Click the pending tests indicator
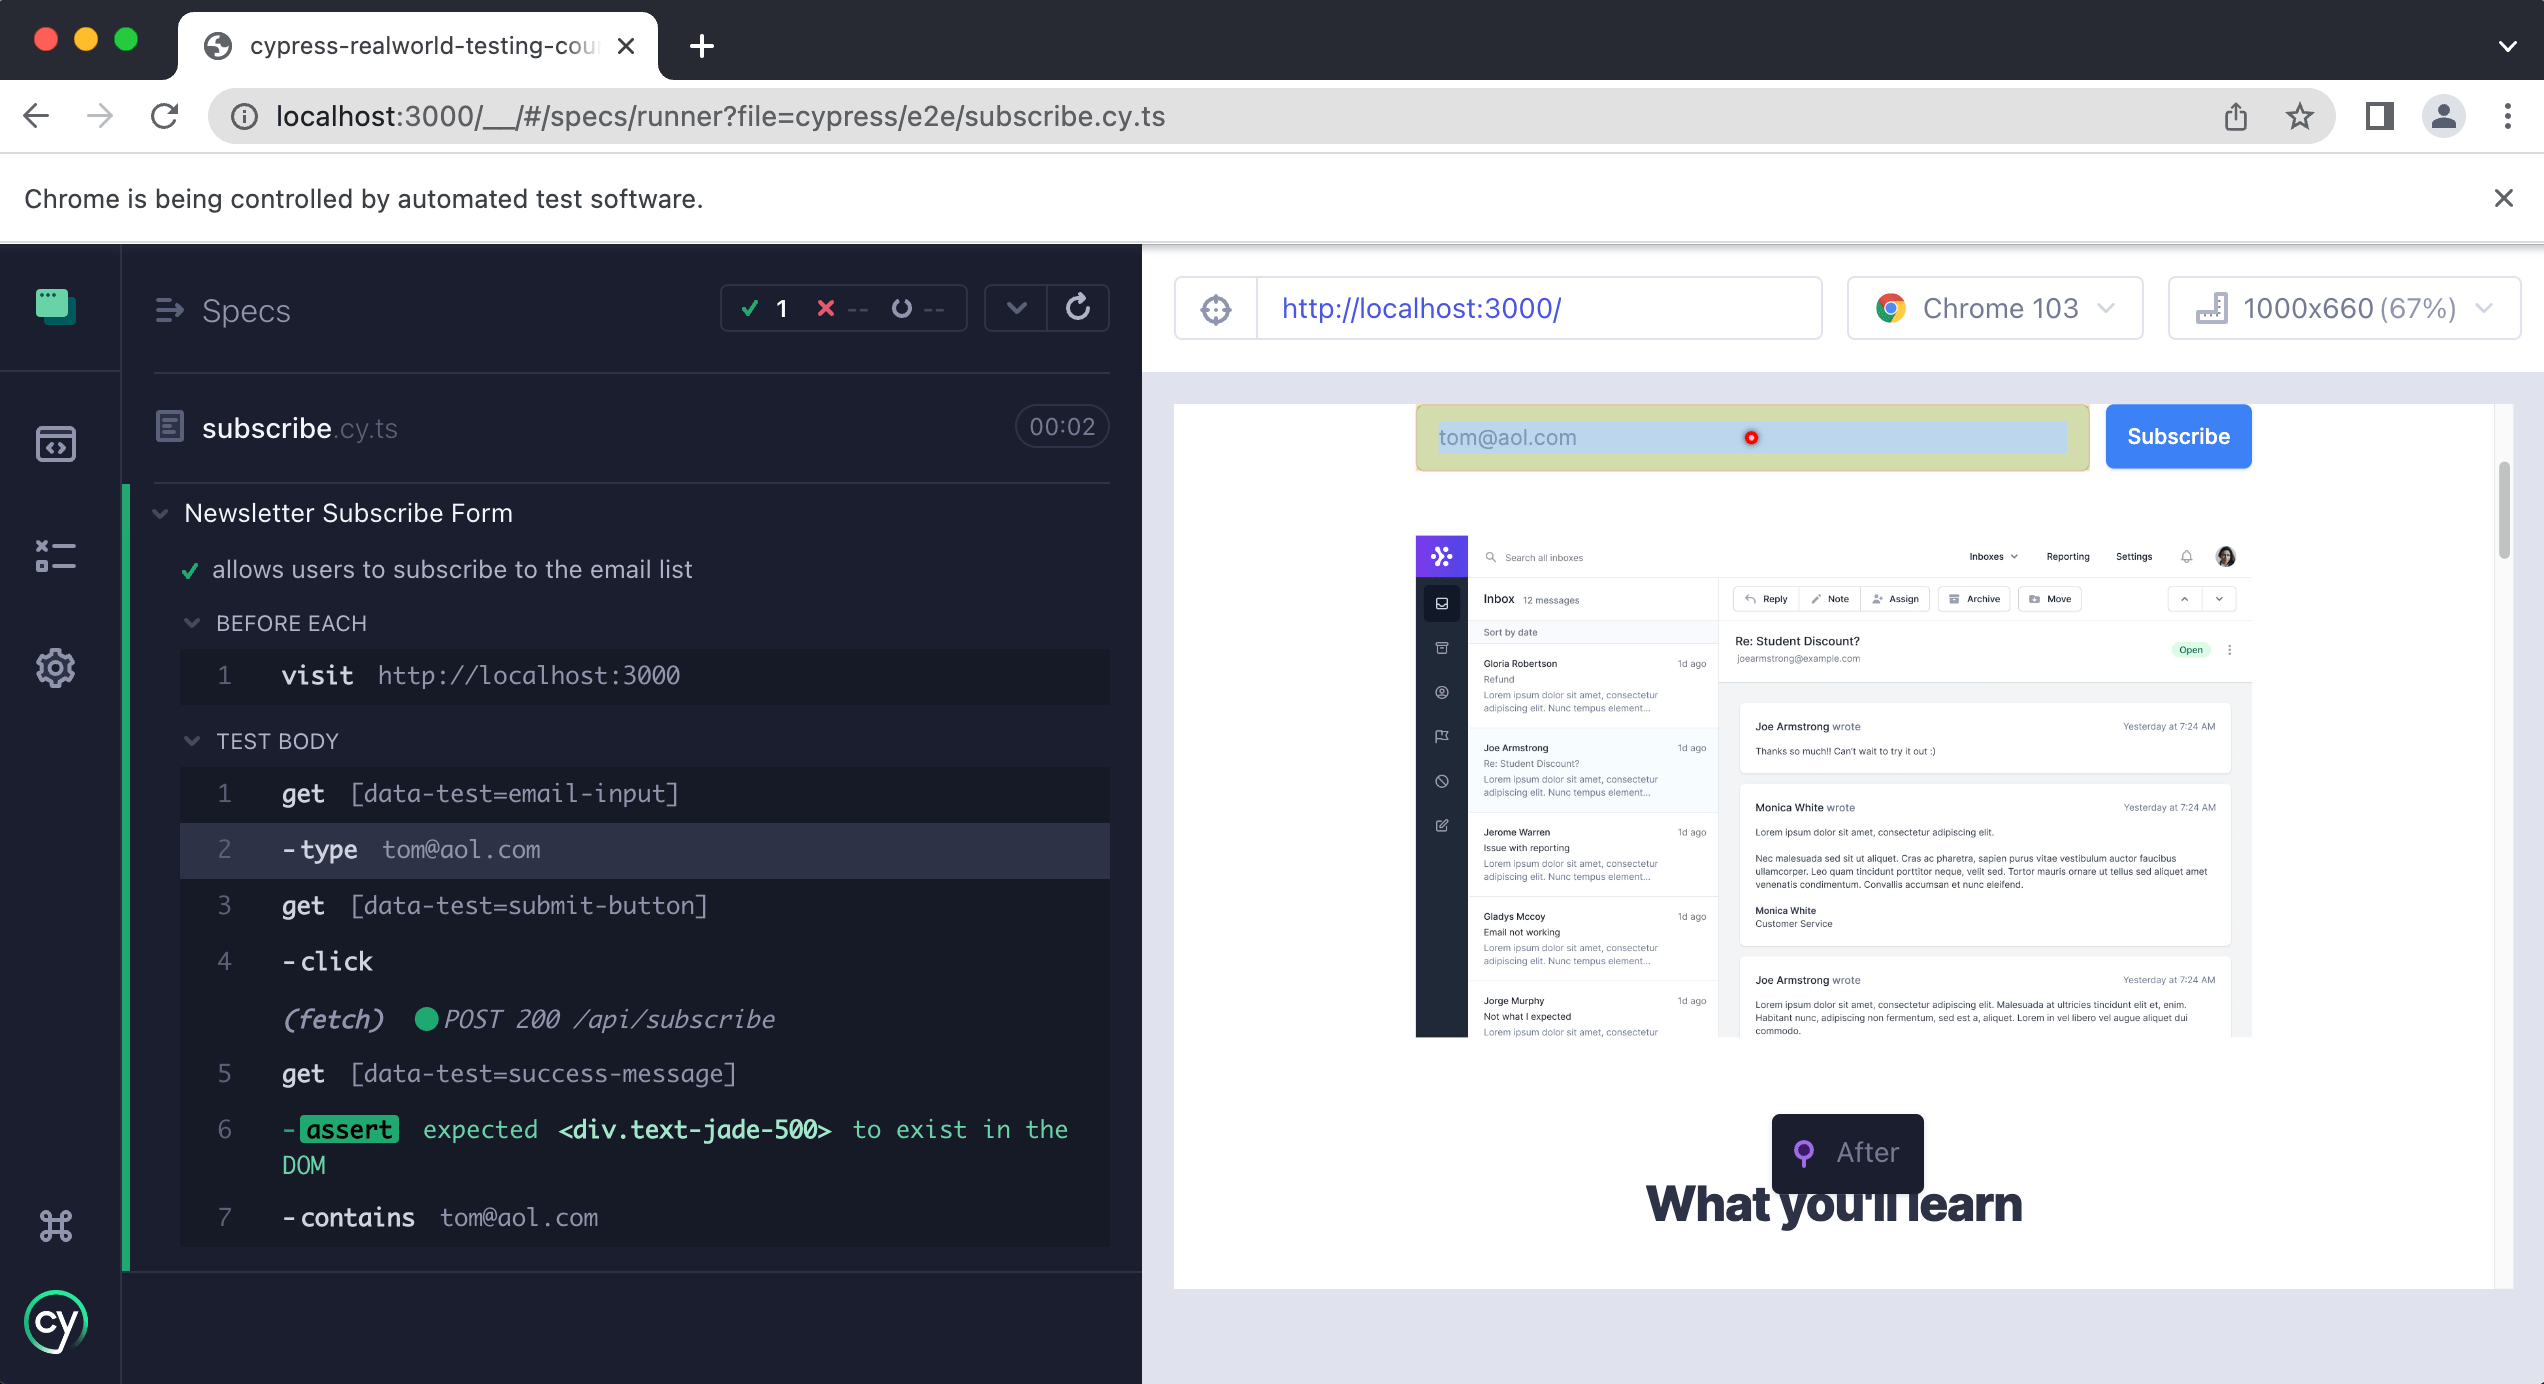The width and height of the screenshot is (2544, 1384). click(x=915, y=308)
